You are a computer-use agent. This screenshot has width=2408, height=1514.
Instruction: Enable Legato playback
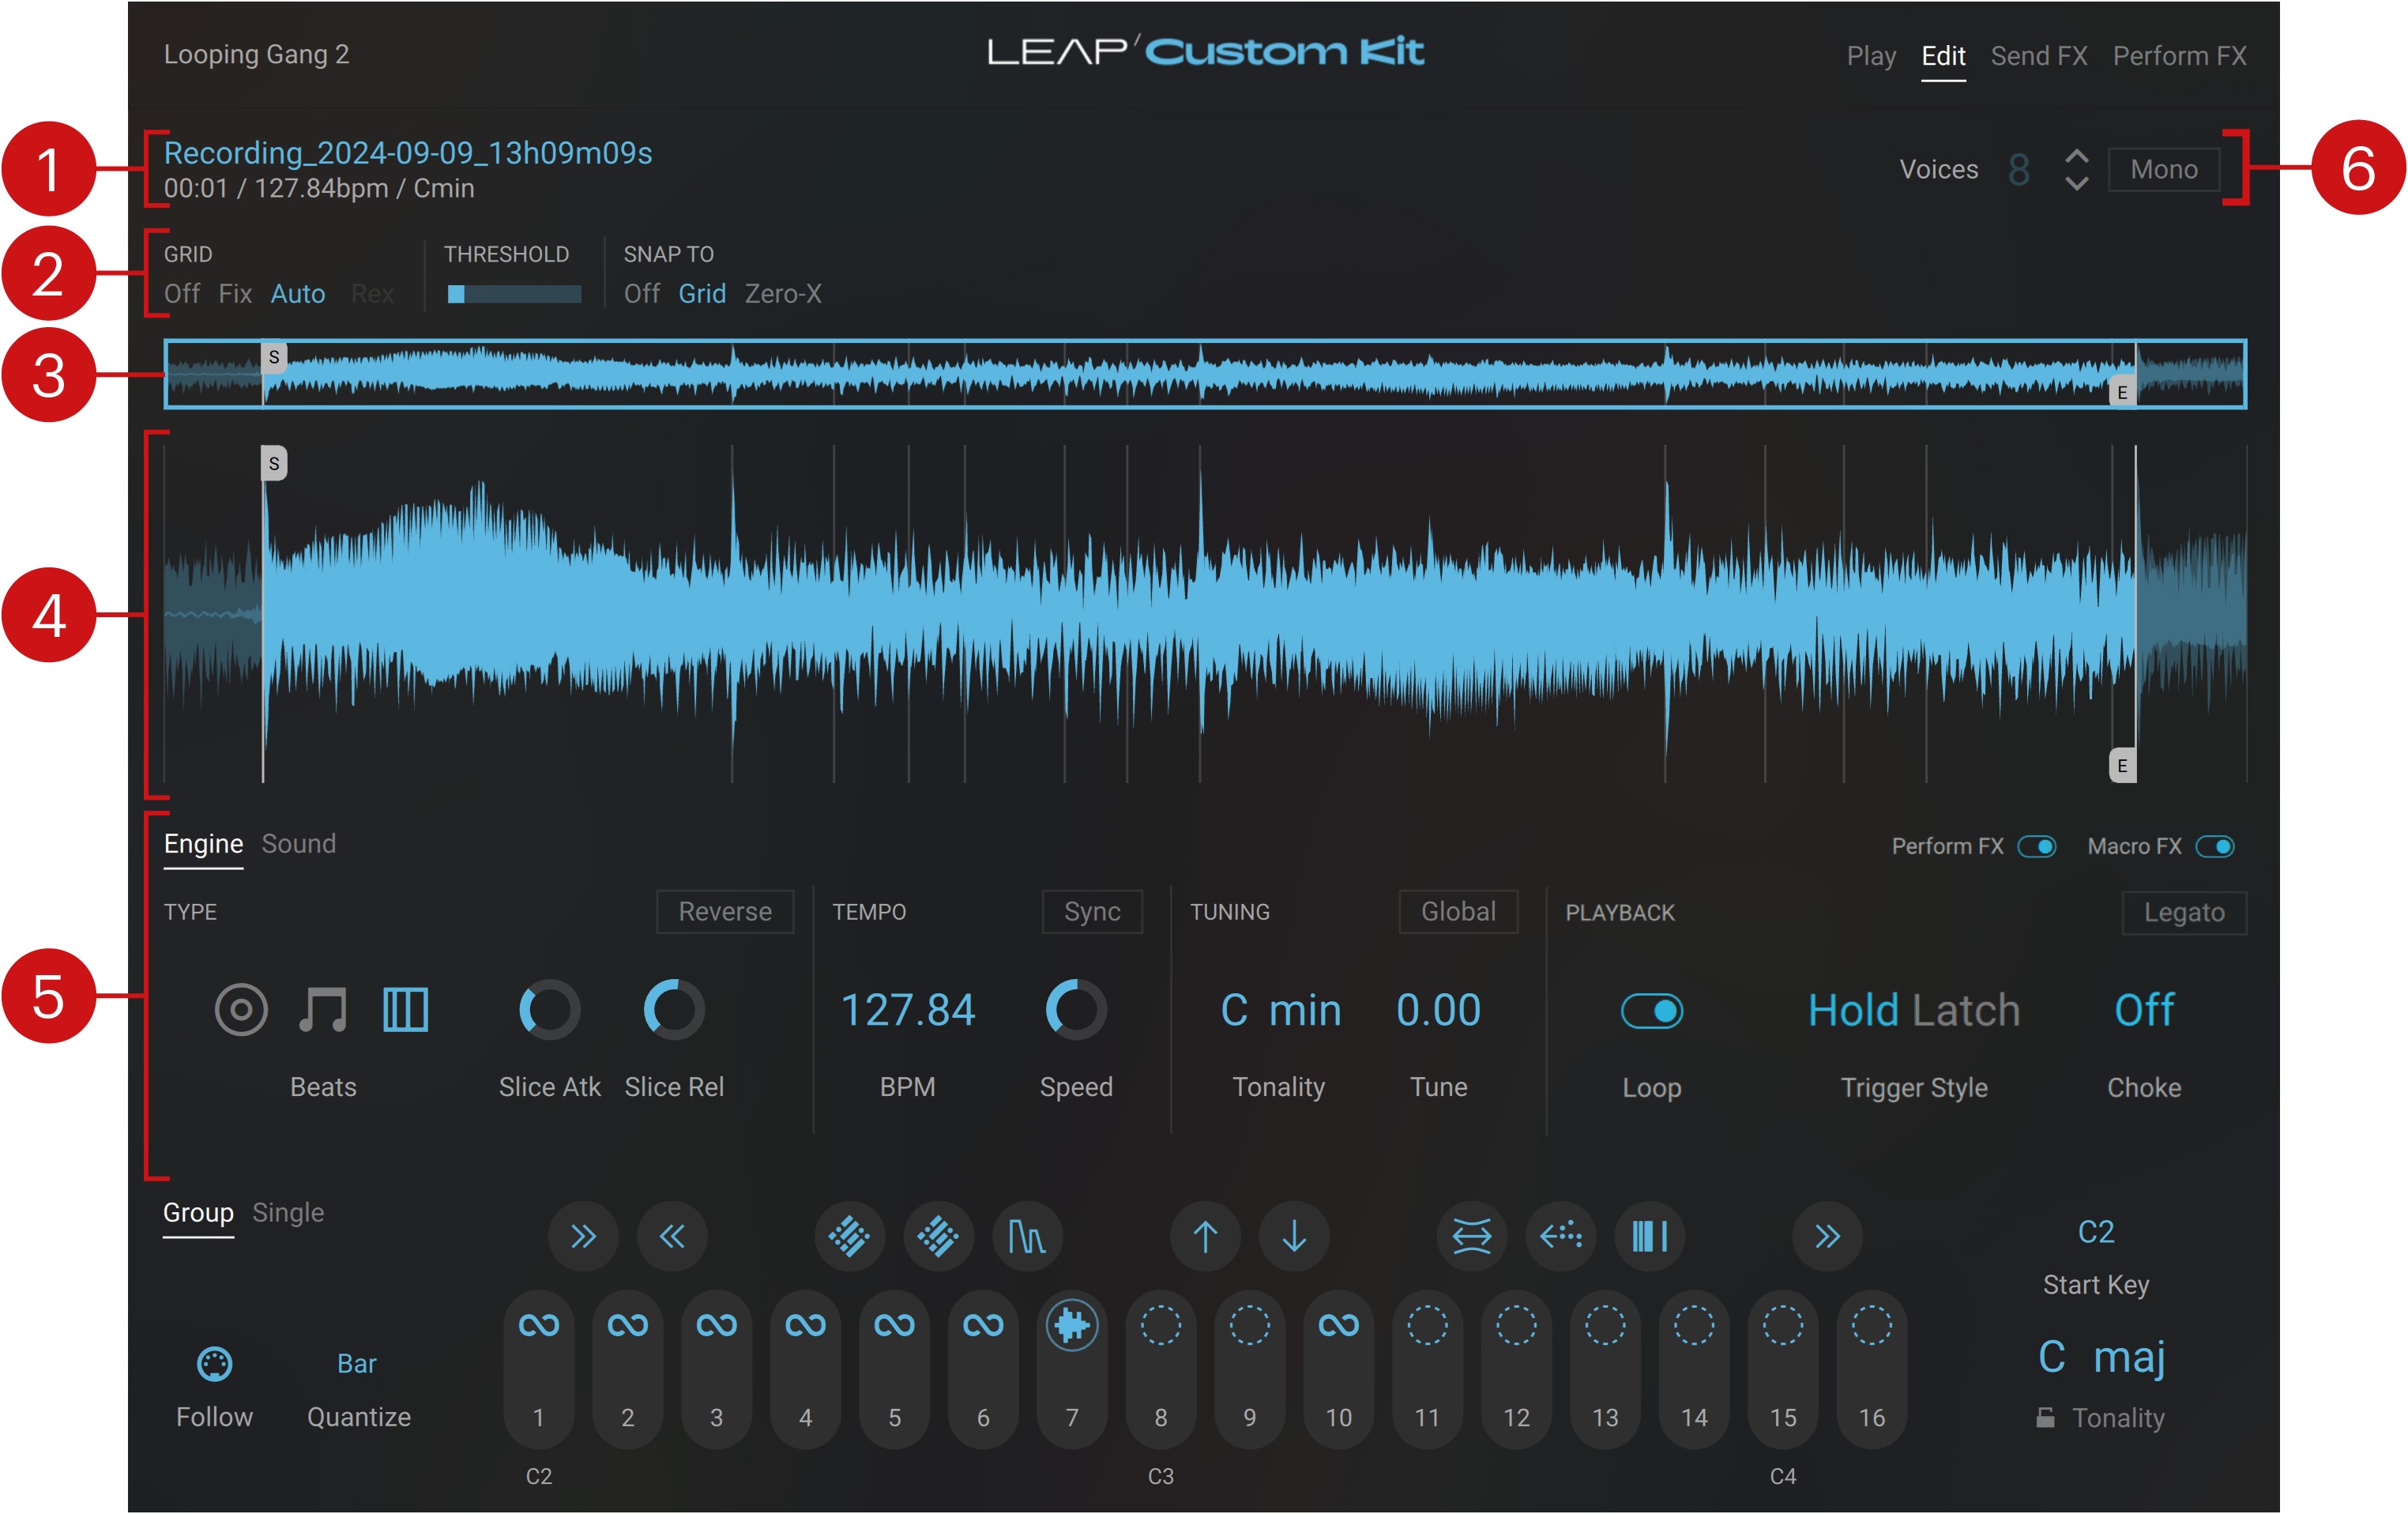pos(2184,913)
